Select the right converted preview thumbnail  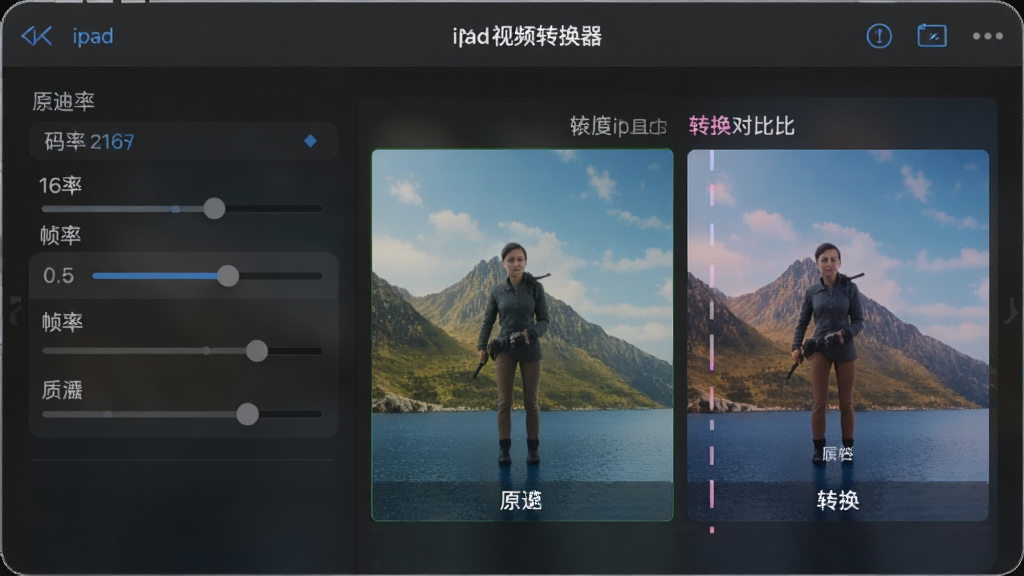tap(838, 335)
